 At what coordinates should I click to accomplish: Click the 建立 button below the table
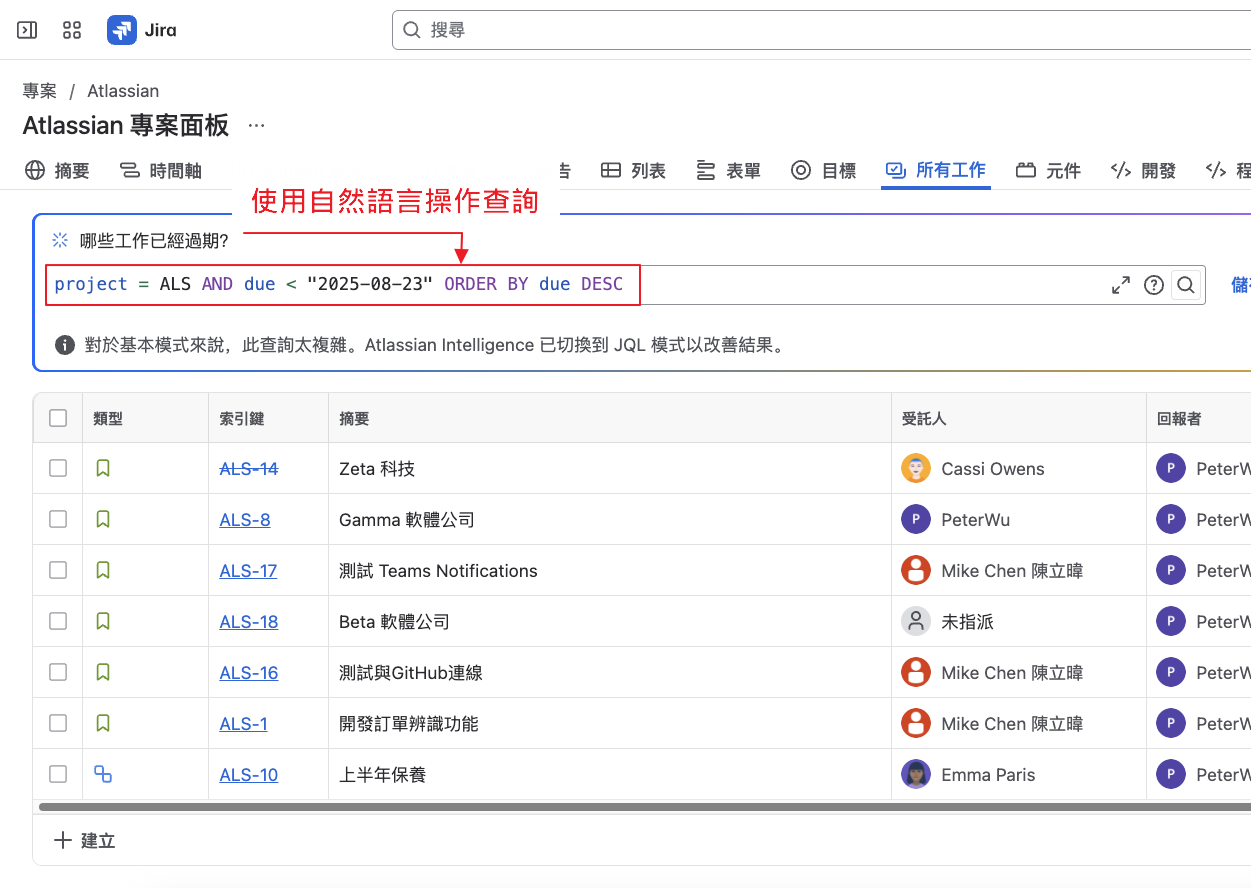tap(85, 840)
